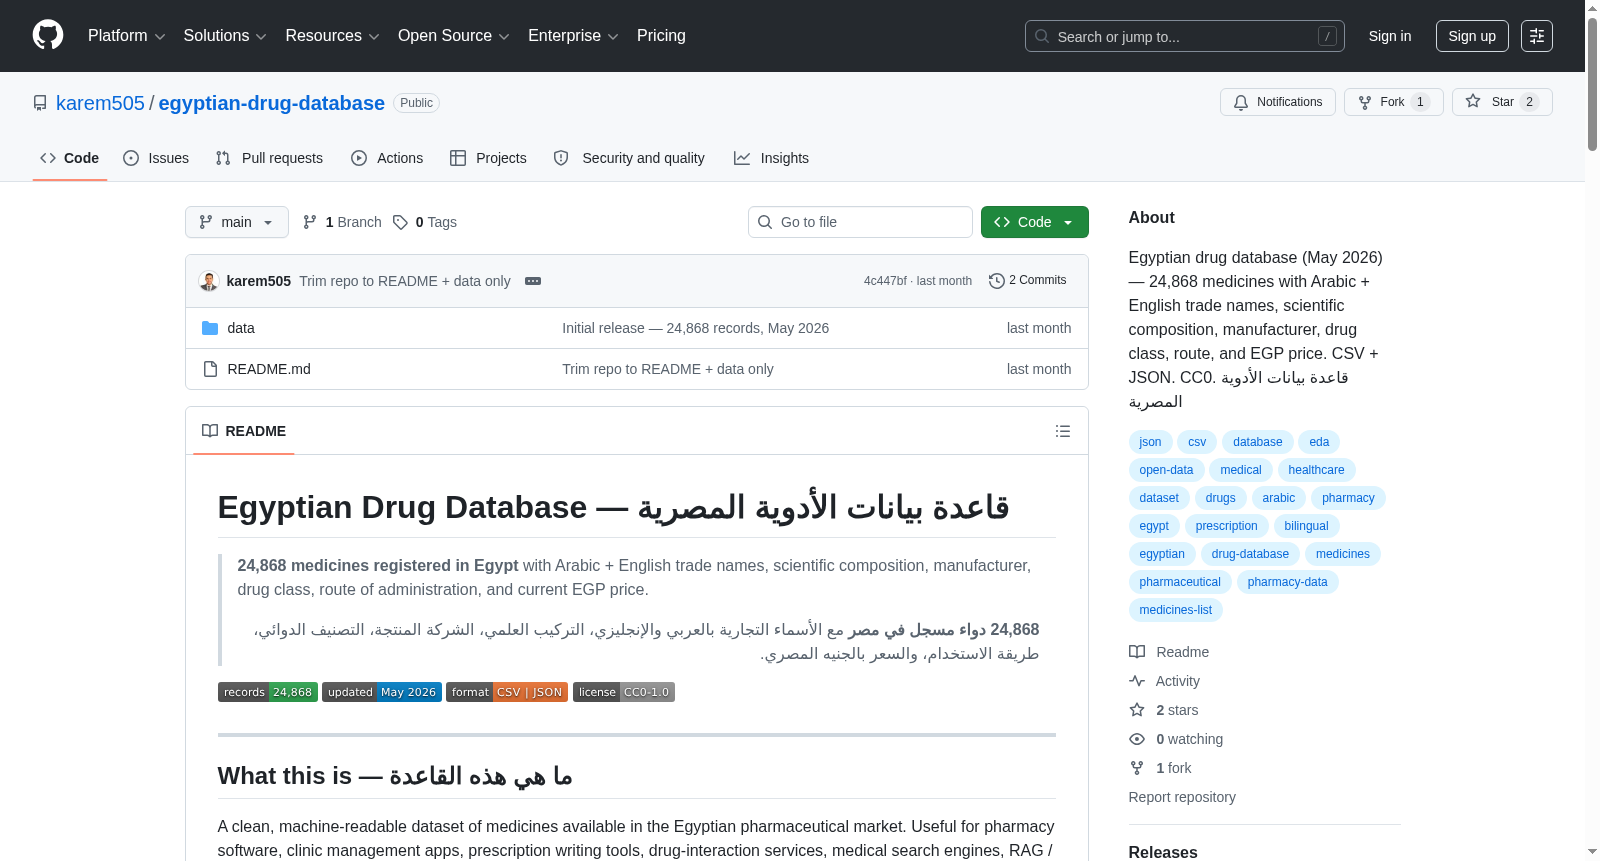Screen dimensions: 1600x861
Task: Switch to the Code tab
Action: (70, 158)
